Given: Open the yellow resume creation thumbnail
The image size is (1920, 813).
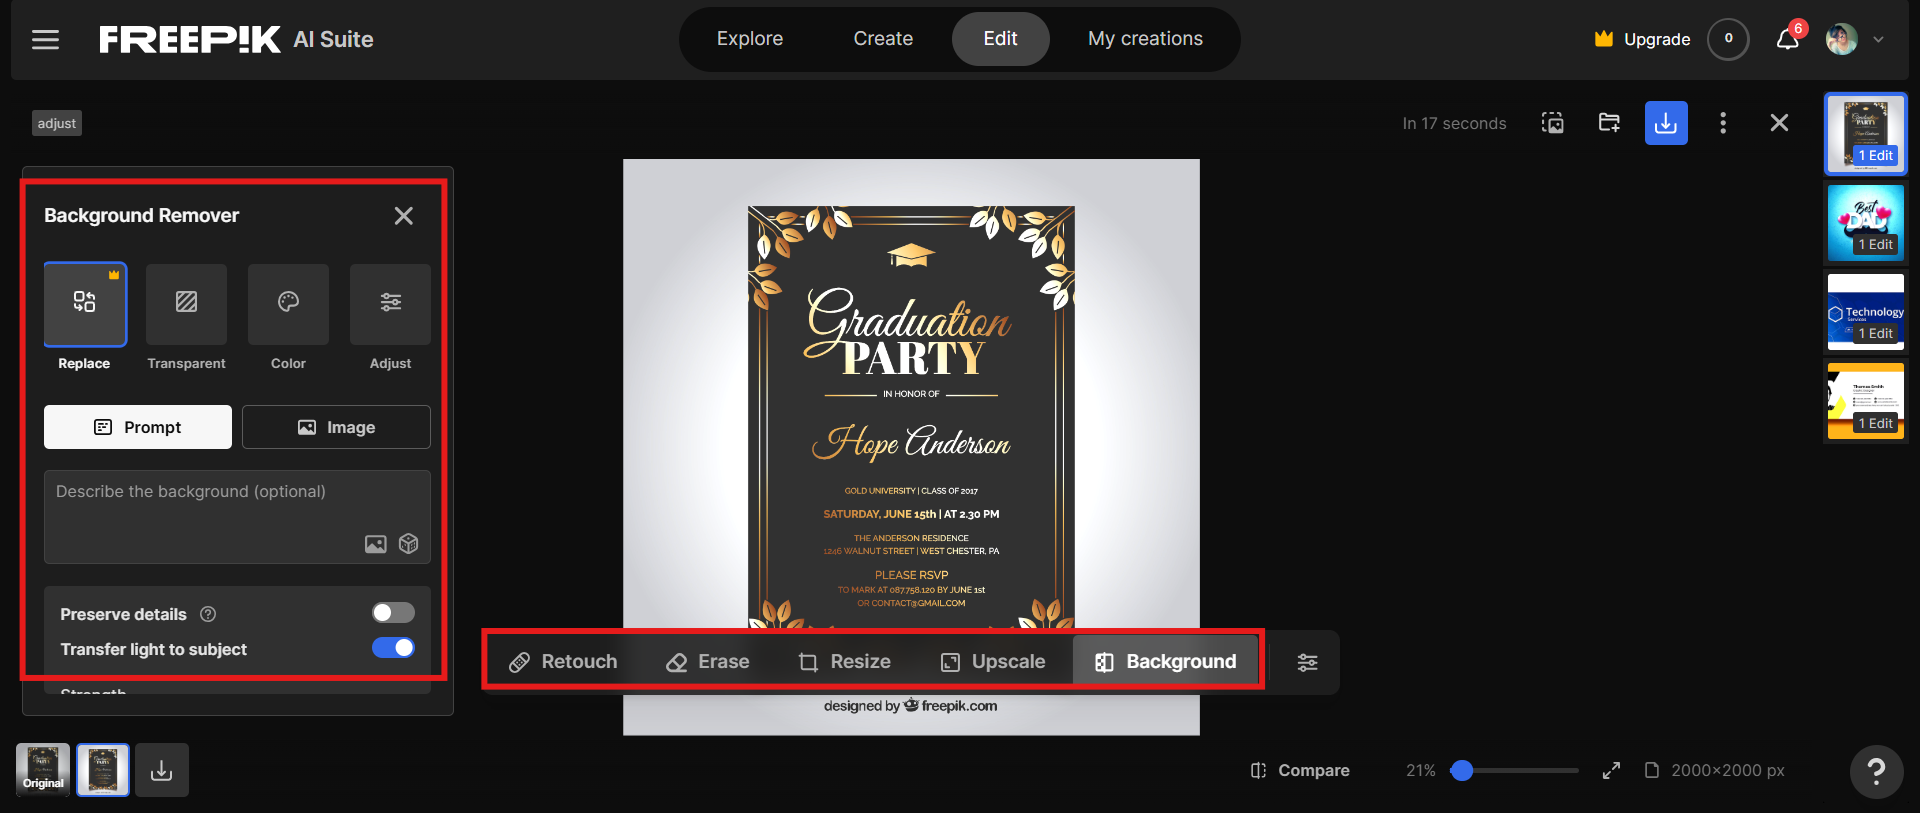Looking at the screenshot, I should (x=1866, y=402).
